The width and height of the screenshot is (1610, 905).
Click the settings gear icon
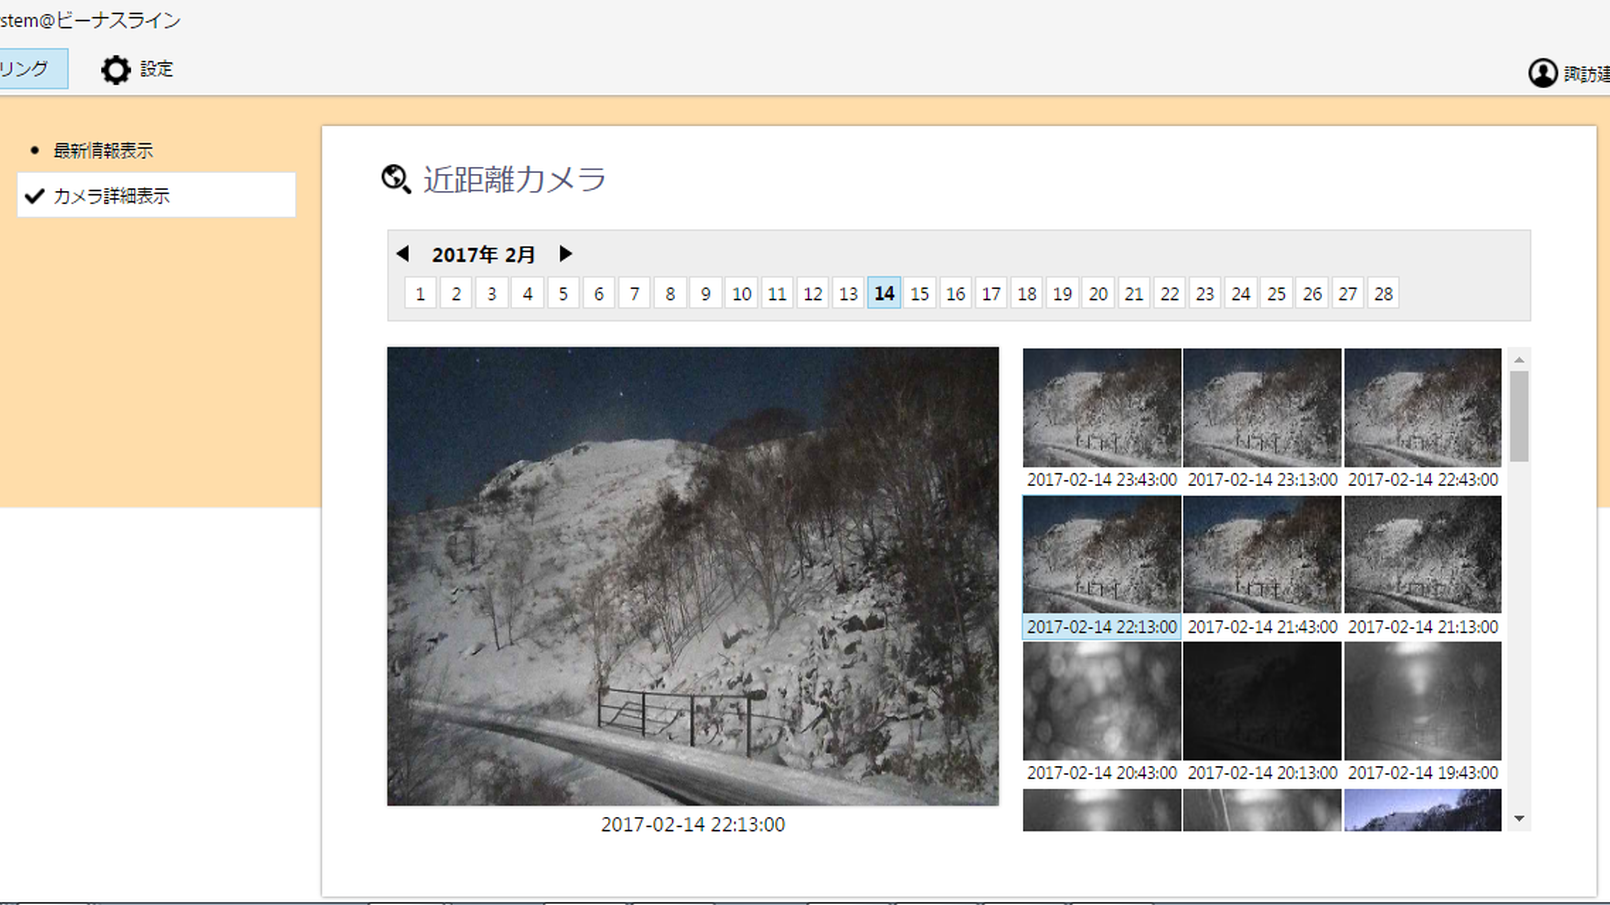tap(116, 70)
